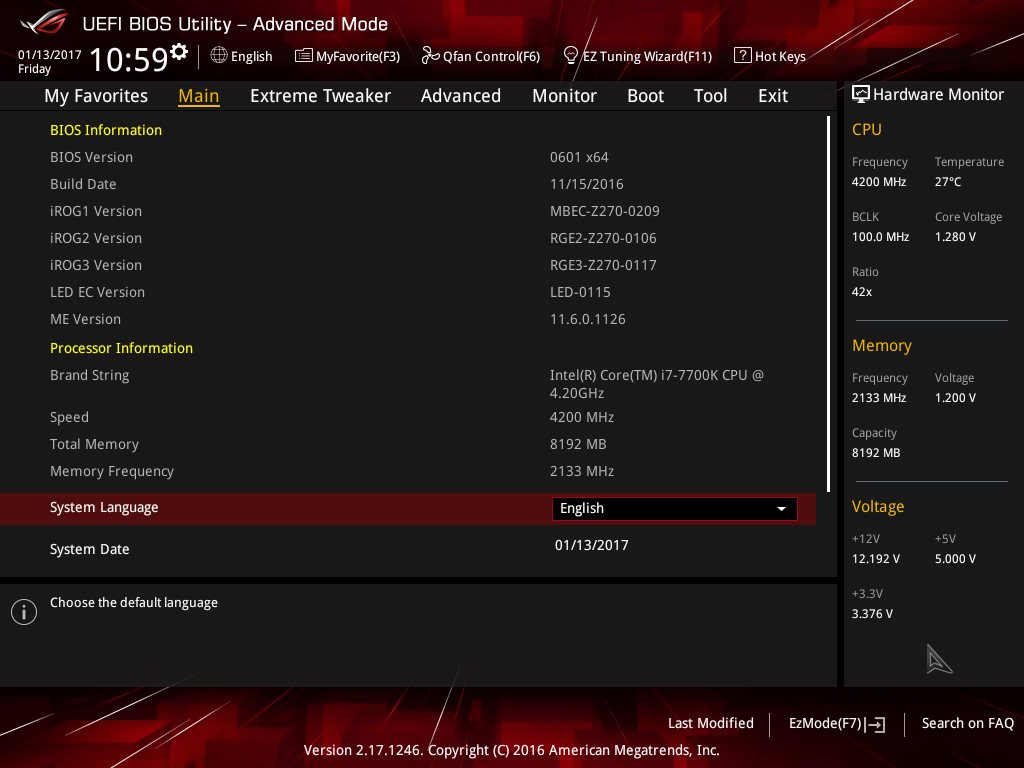Open Search on FAQ link
The height and width of the screenshot is (768, 1024).
coord(967,724)
